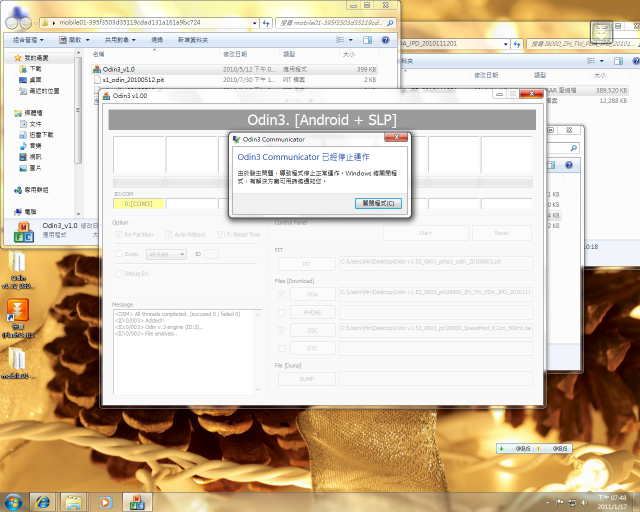Open Videos library in sidebar
Viewport: 640px width, 512px height.
coord(31,157)
